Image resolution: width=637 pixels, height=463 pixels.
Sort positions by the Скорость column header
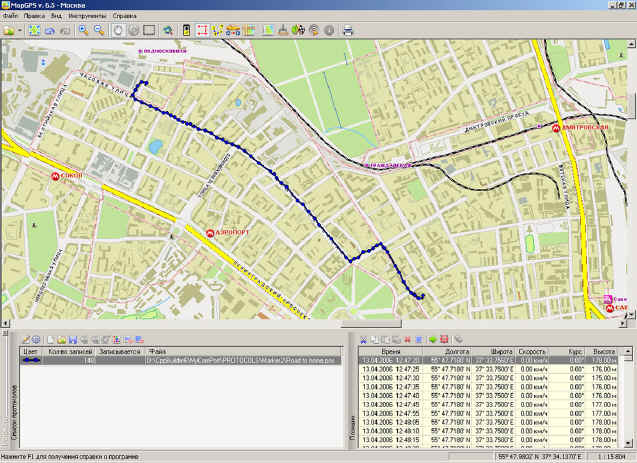tap(531, 352)
